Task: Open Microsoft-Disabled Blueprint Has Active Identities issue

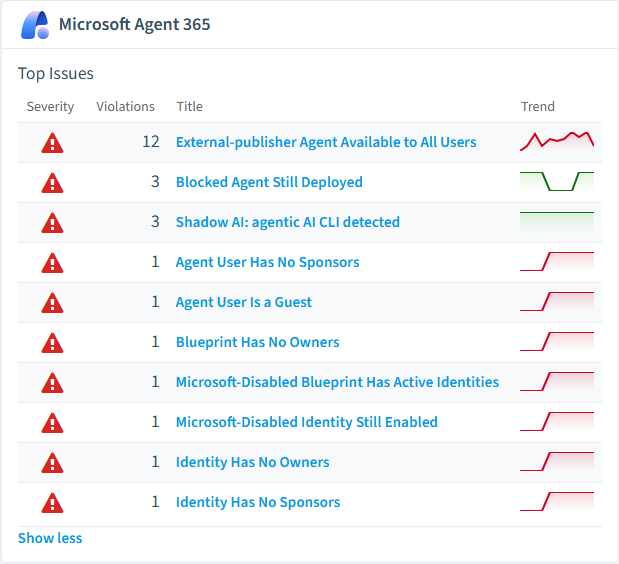Action: 338,382
